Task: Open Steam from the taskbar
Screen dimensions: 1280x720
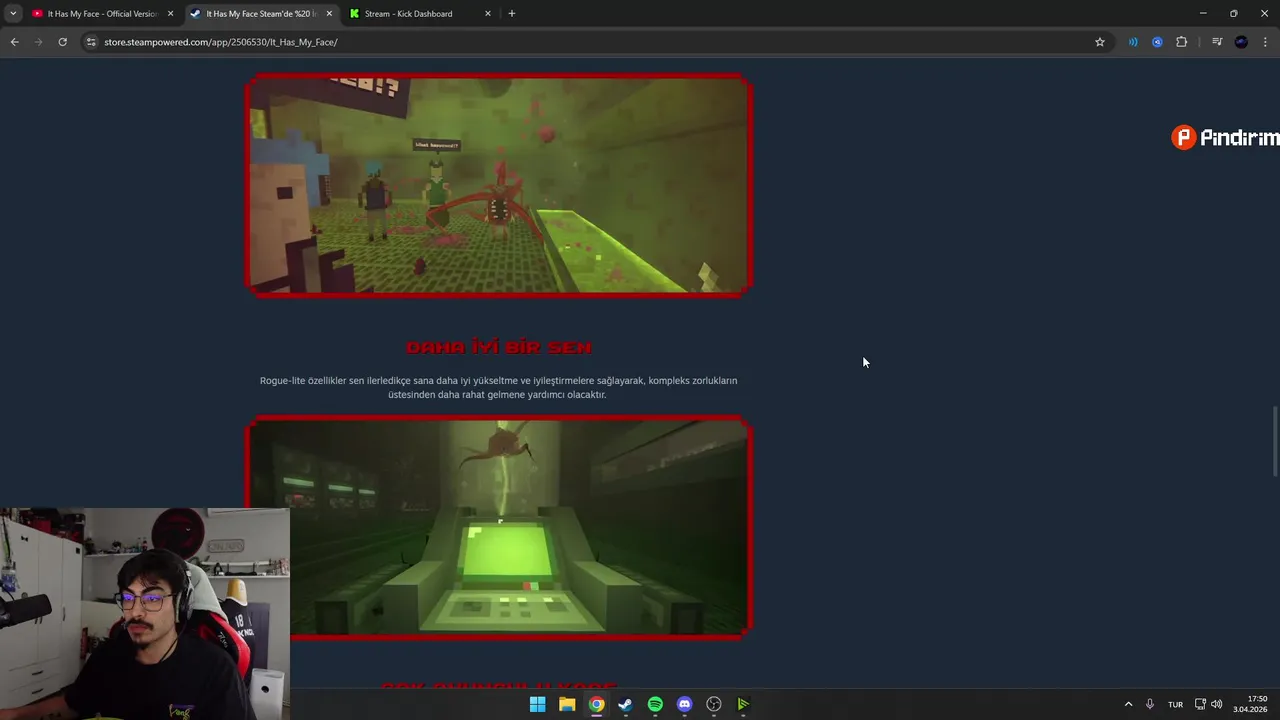Action: point(625,704)
